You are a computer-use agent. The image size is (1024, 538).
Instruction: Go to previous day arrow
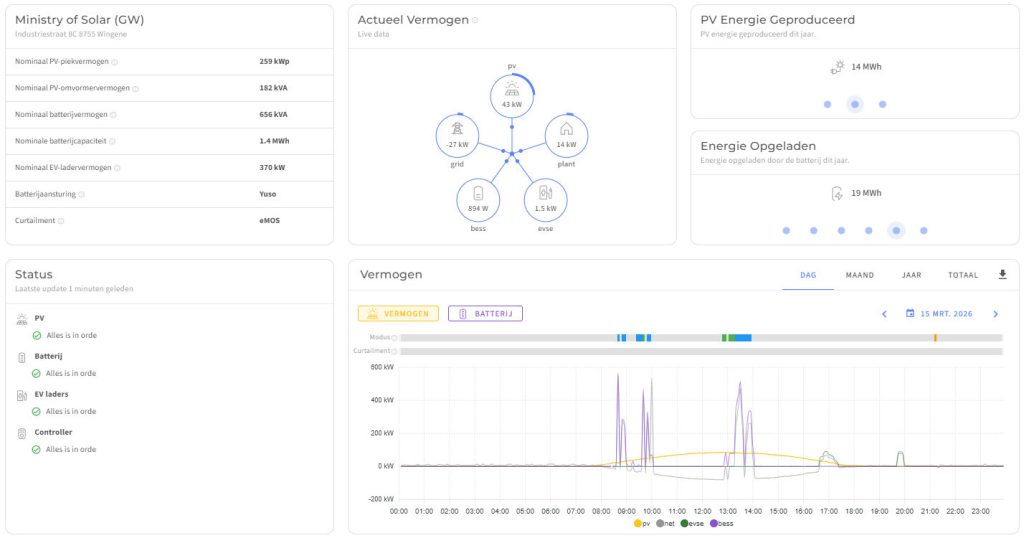tap(884, 314)
